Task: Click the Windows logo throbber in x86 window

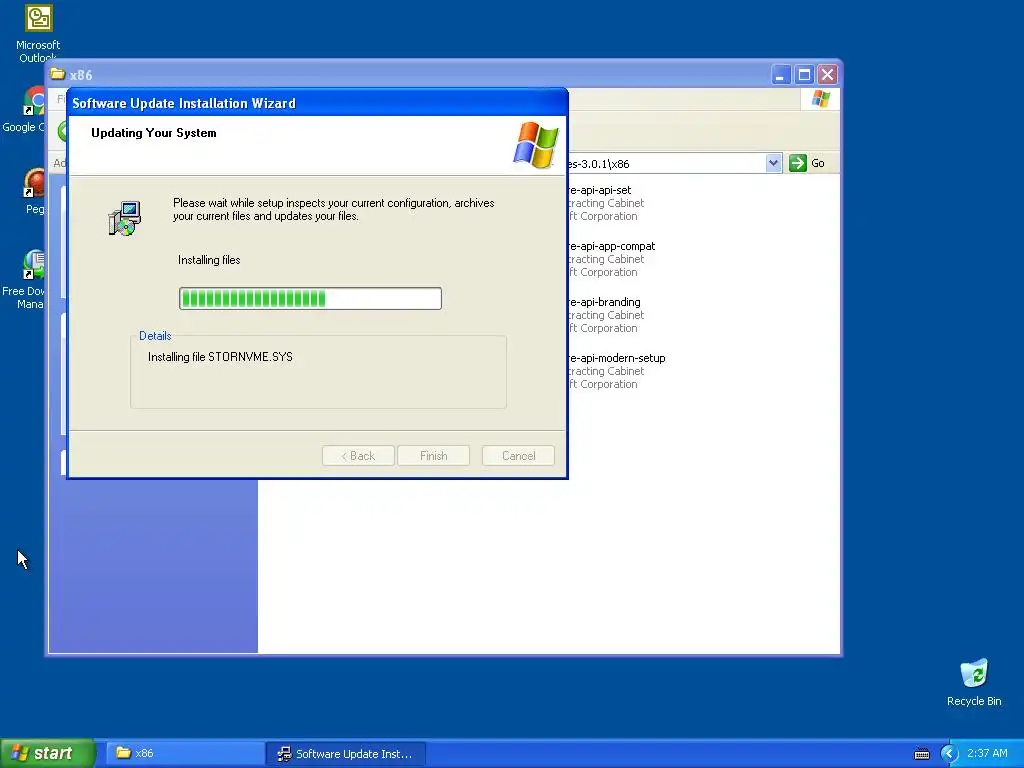Action: [x=820, y=99]
